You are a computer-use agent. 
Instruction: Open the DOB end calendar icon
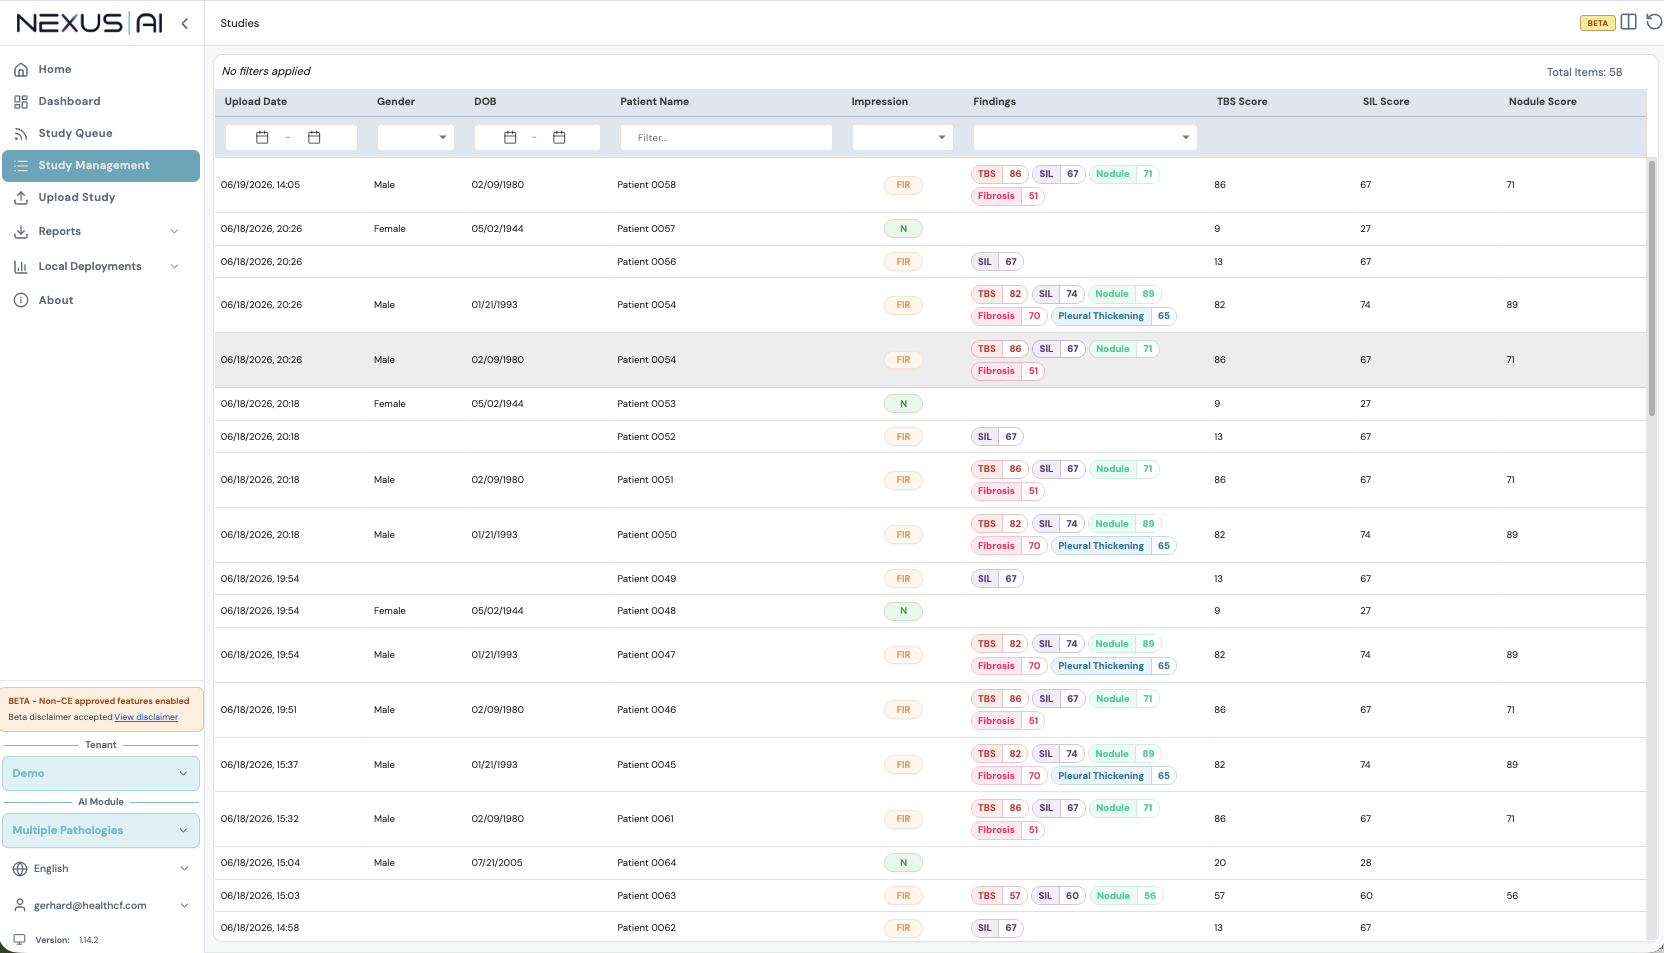(559, 138)
